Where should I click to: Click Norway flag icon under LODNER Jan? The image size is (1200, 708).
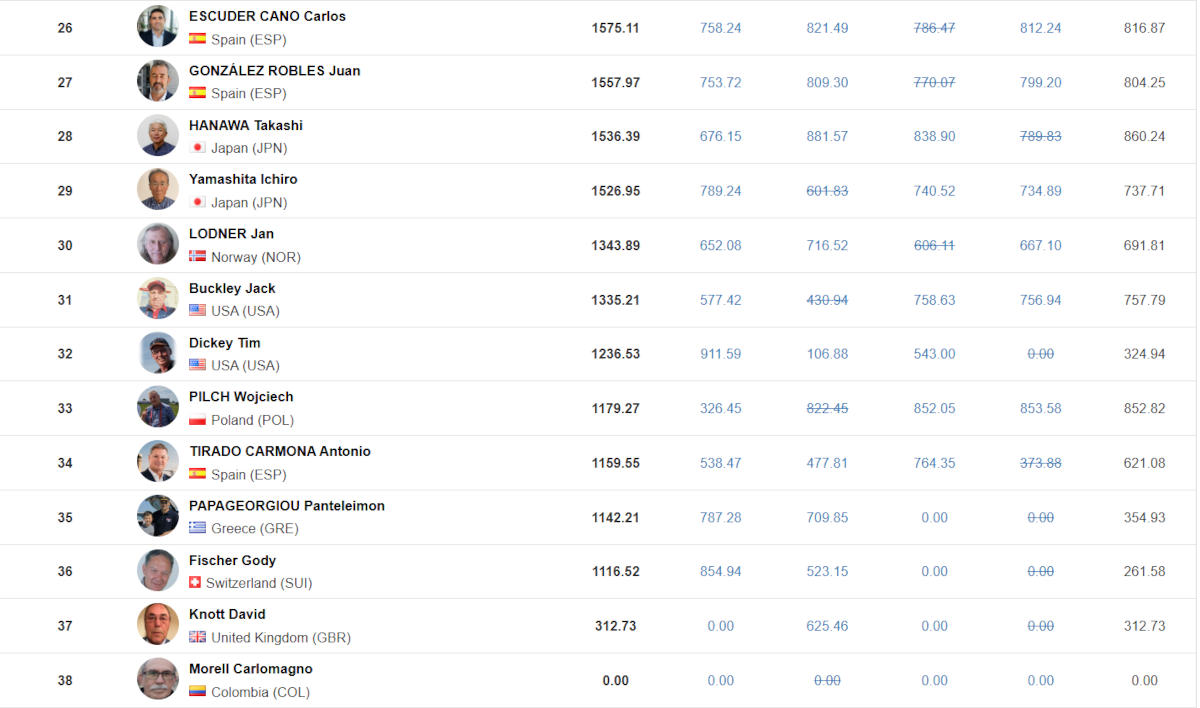pos(197,257)
